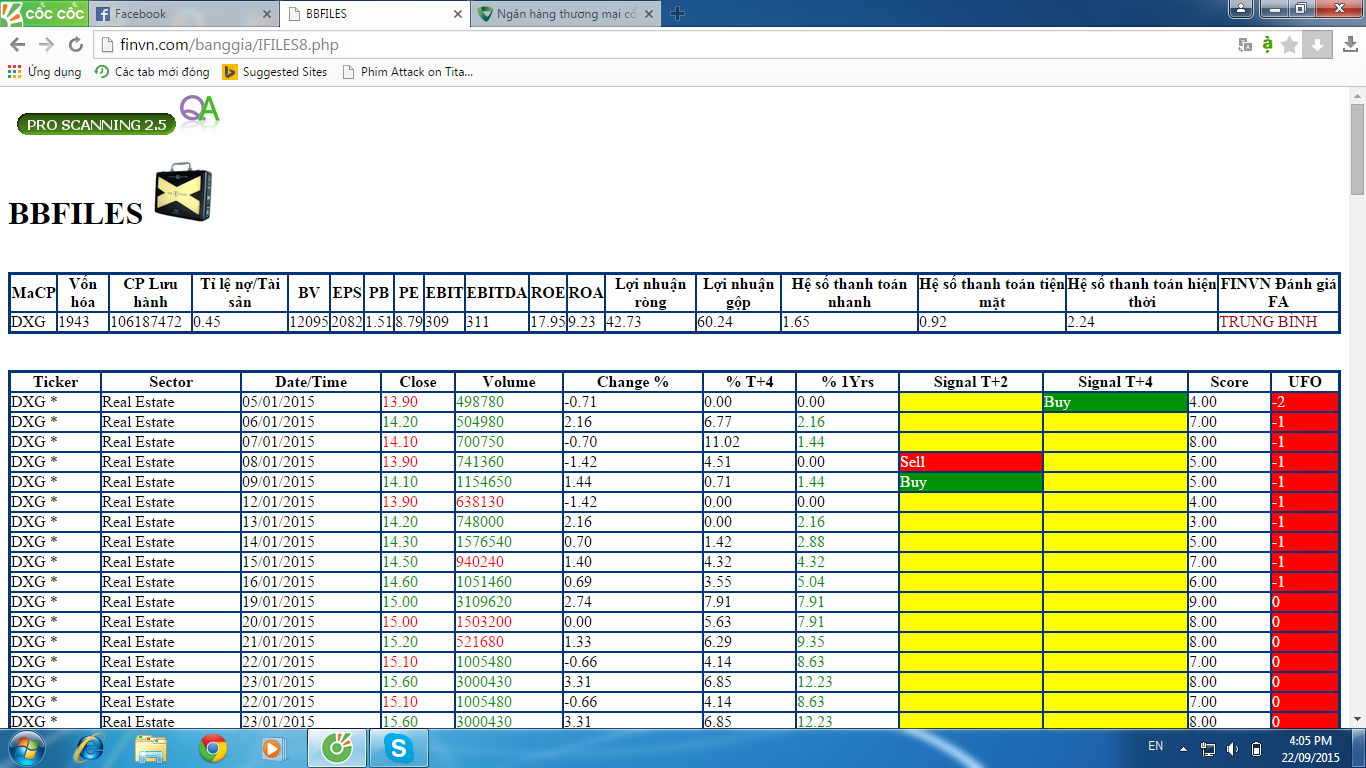Click the Ticker column header
The width and height of the screenshot is (1366, 768).
pos(55,382)
